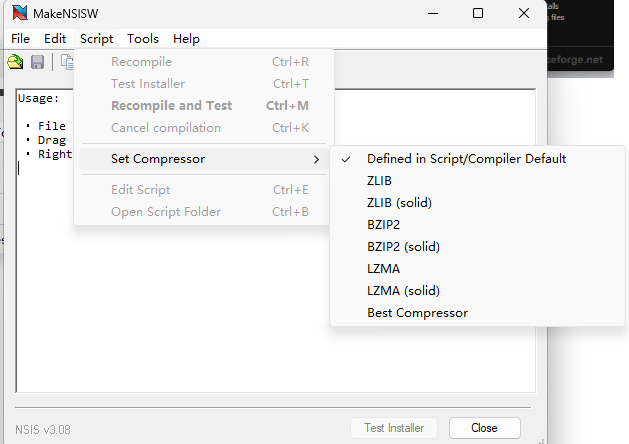The height and width of the screenshot is (444, 629).
Task: Select Cancel compilation menu entry
Action: point(204,128)
